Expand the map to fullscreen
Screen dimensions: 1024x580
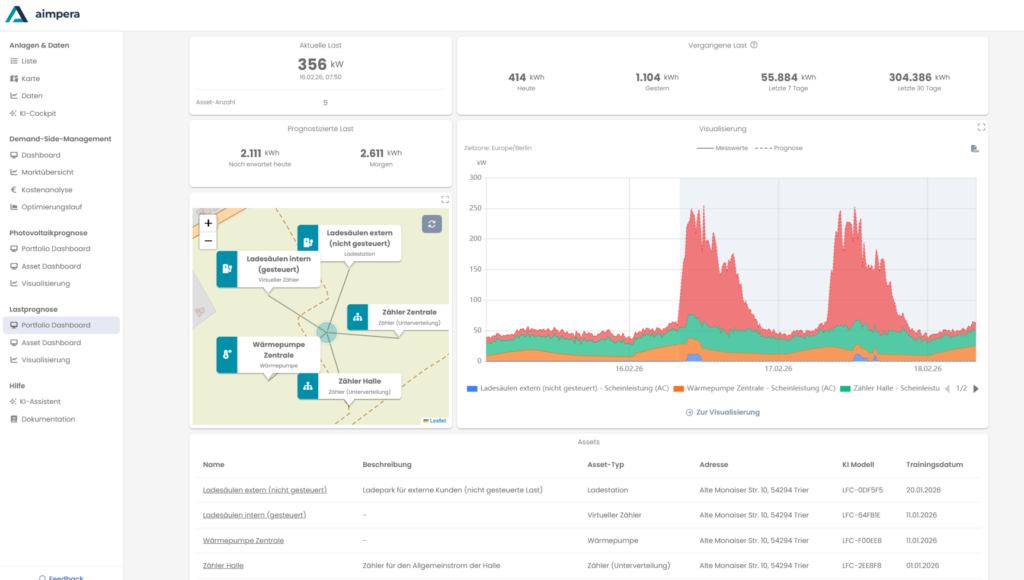(x=445, y=199)
